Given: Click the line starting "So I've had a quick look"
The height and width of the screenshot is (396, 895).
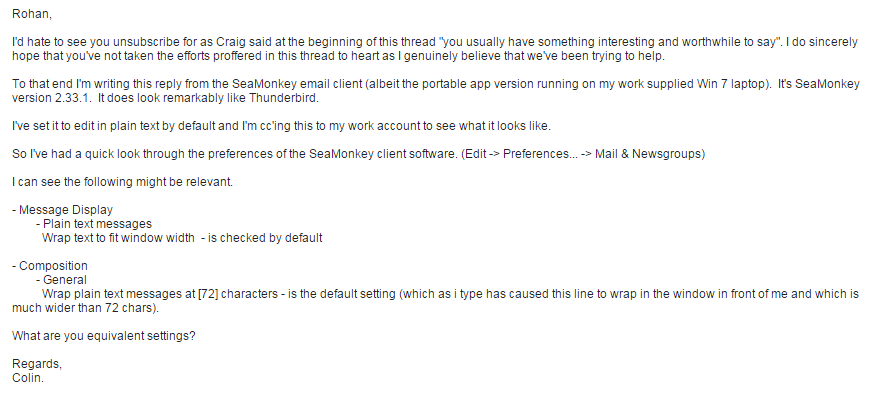Looking at the screenshot, I should click(358, 154).
